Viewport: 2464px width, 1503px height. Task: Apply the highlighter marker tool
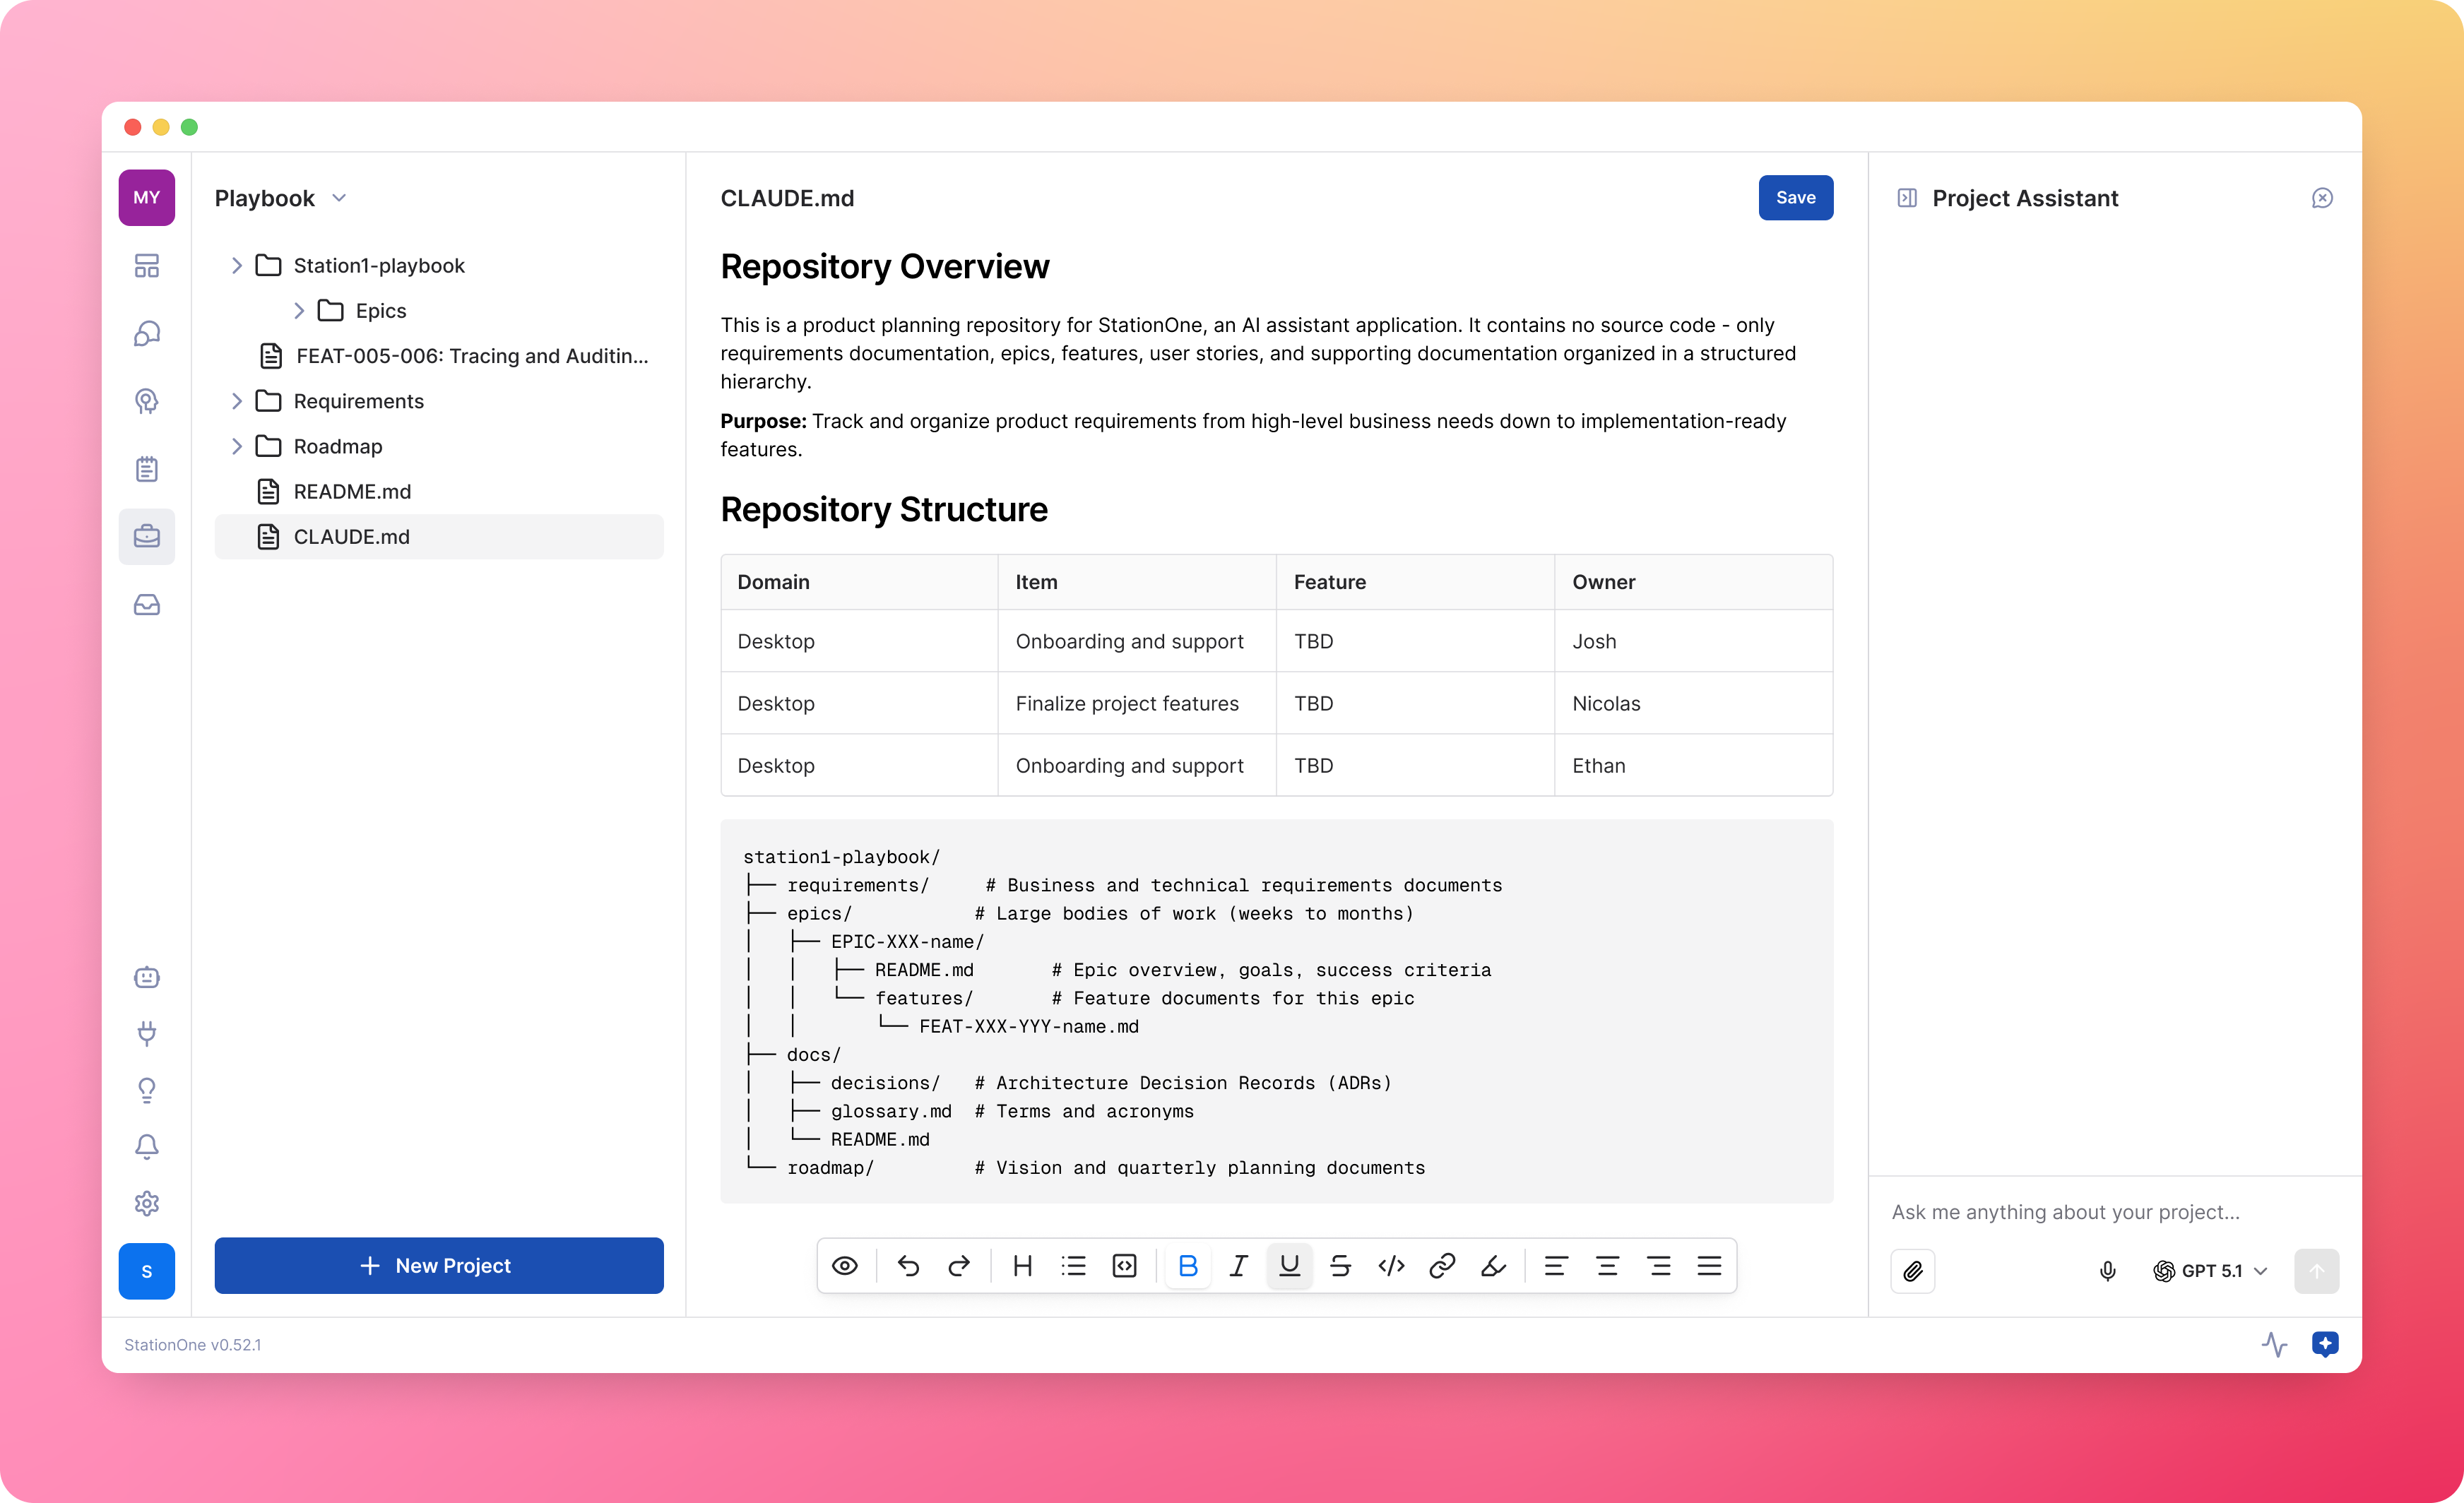[x=1493, y=1266]
